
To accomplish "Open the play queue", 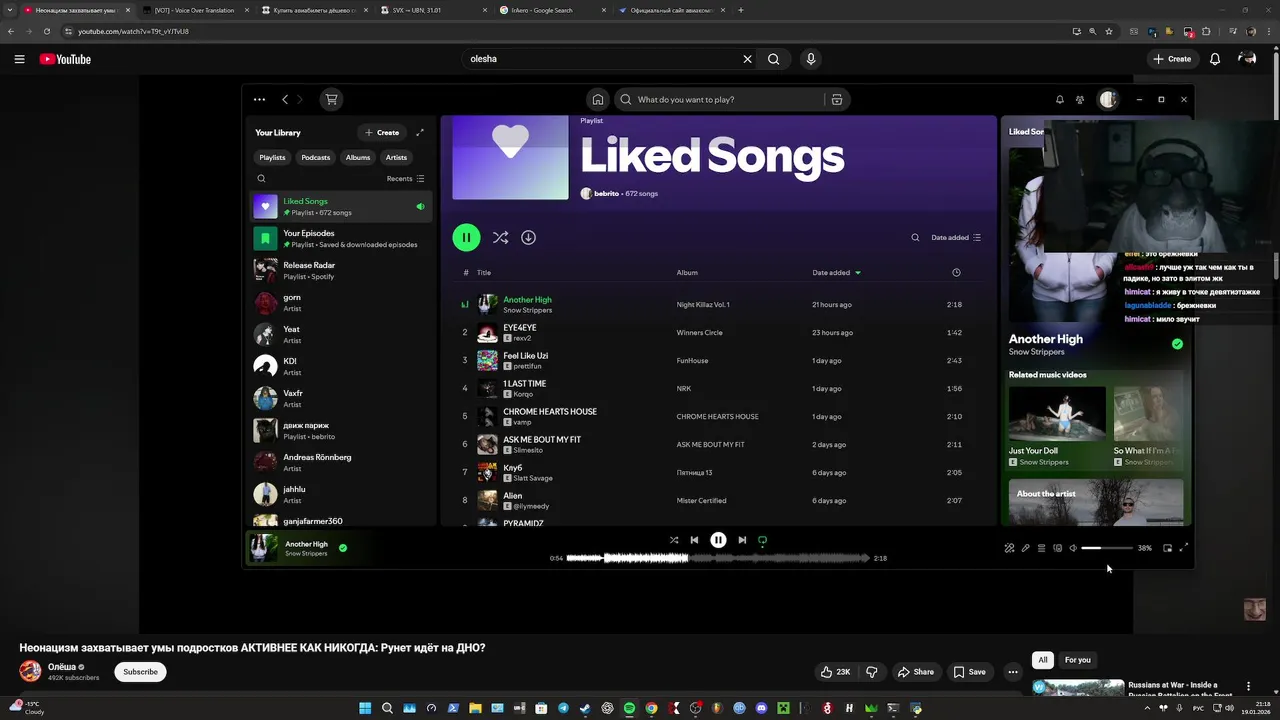I will coord(1041,548).
